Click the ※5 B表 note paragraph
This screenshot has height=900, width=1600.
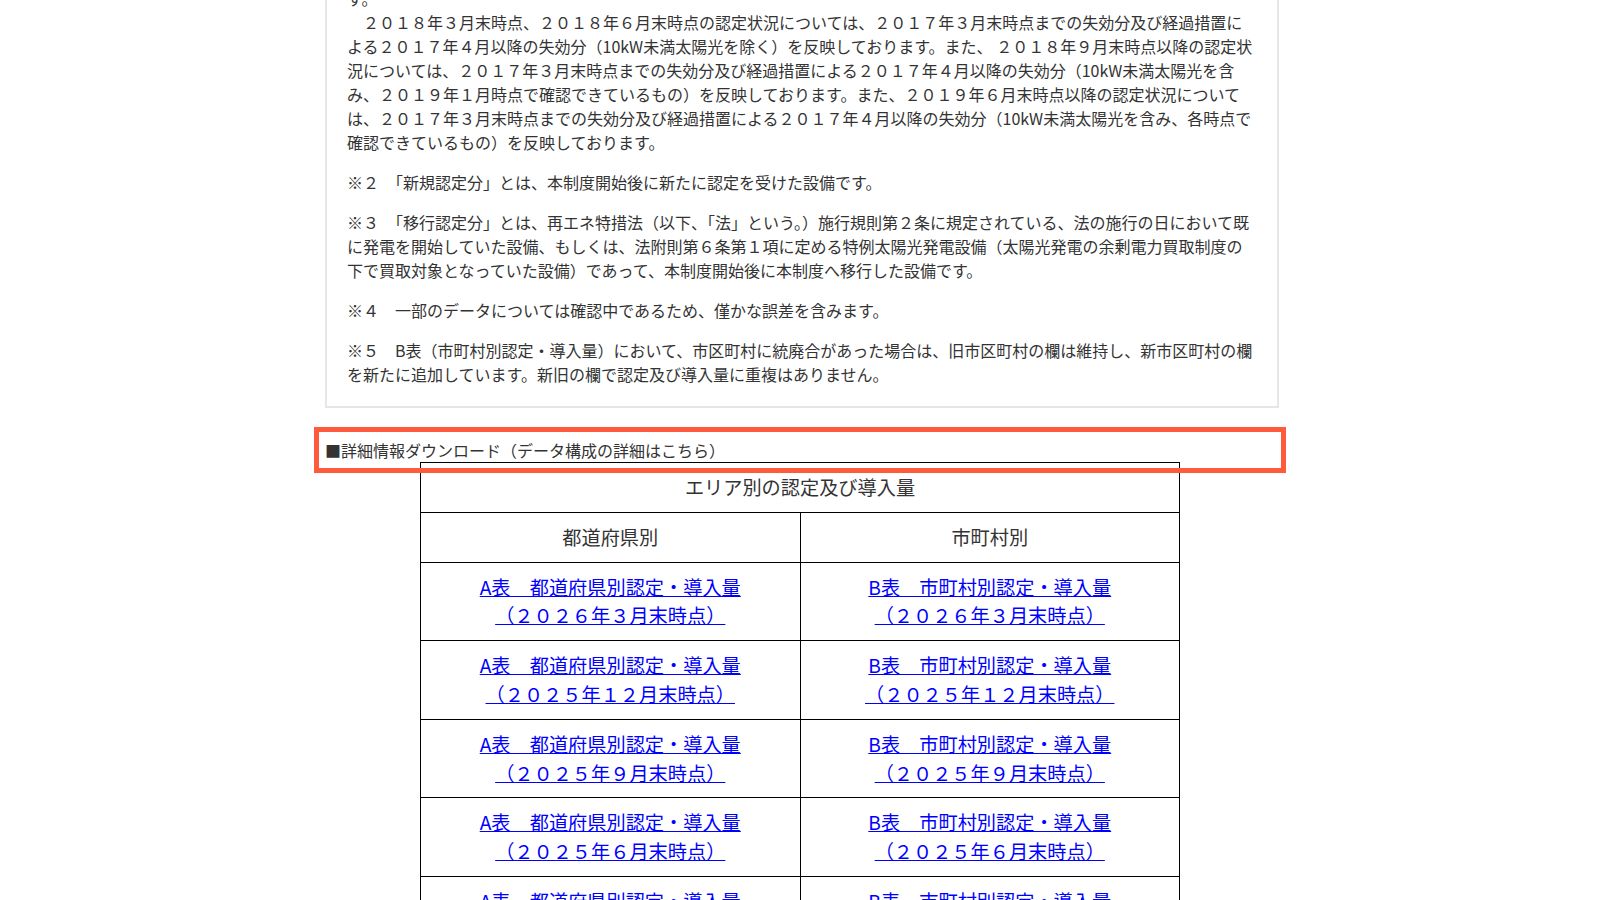pos(799,363)
